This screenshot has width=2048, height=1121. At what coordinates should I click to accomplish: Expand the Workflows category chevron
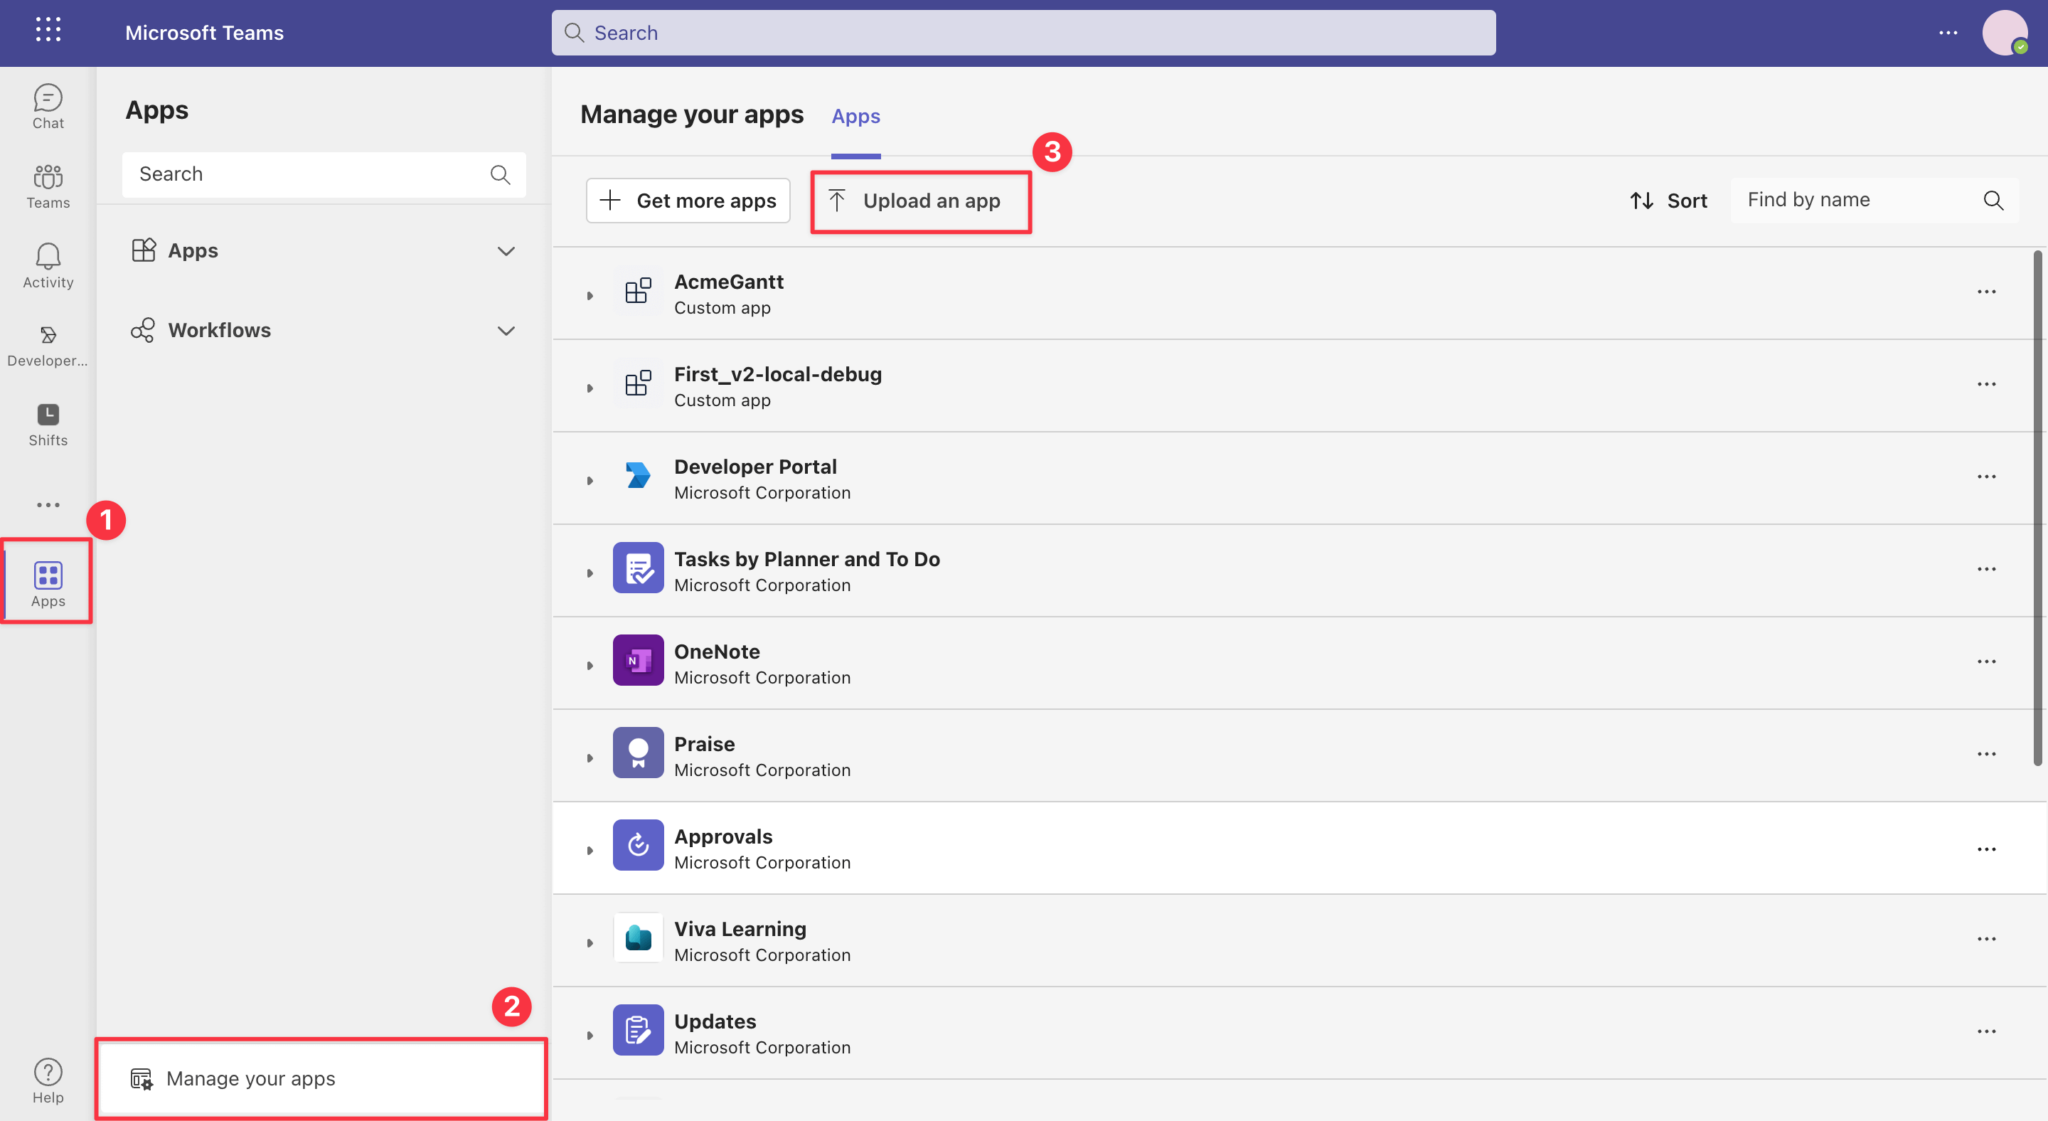506,331
